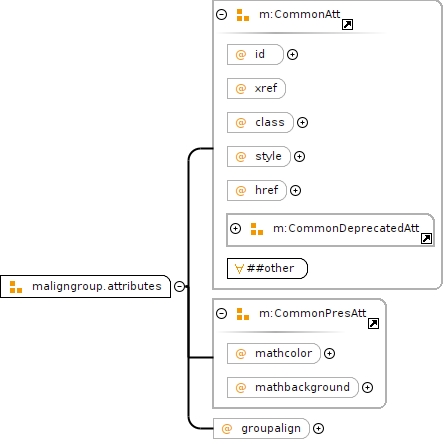
Task: Select the mathbackground attribute node
Action: pyautogui.click(x=293, y=387)
